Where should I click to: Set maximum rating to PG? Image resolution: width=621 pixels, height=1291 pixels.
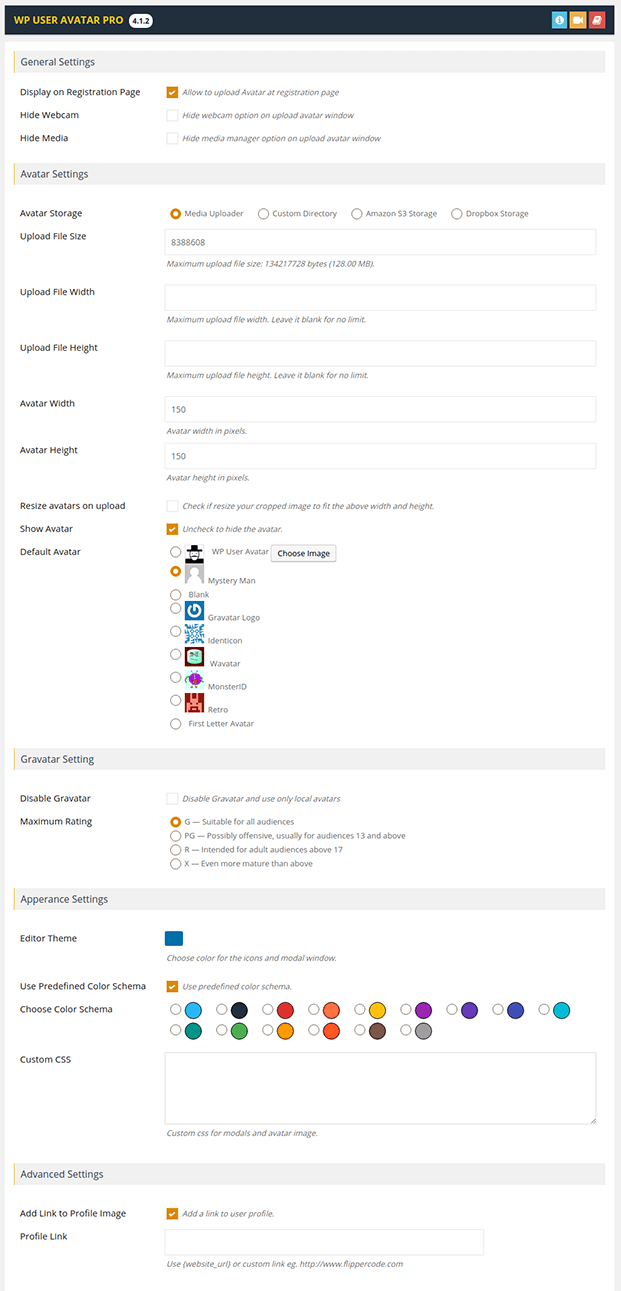175,834
